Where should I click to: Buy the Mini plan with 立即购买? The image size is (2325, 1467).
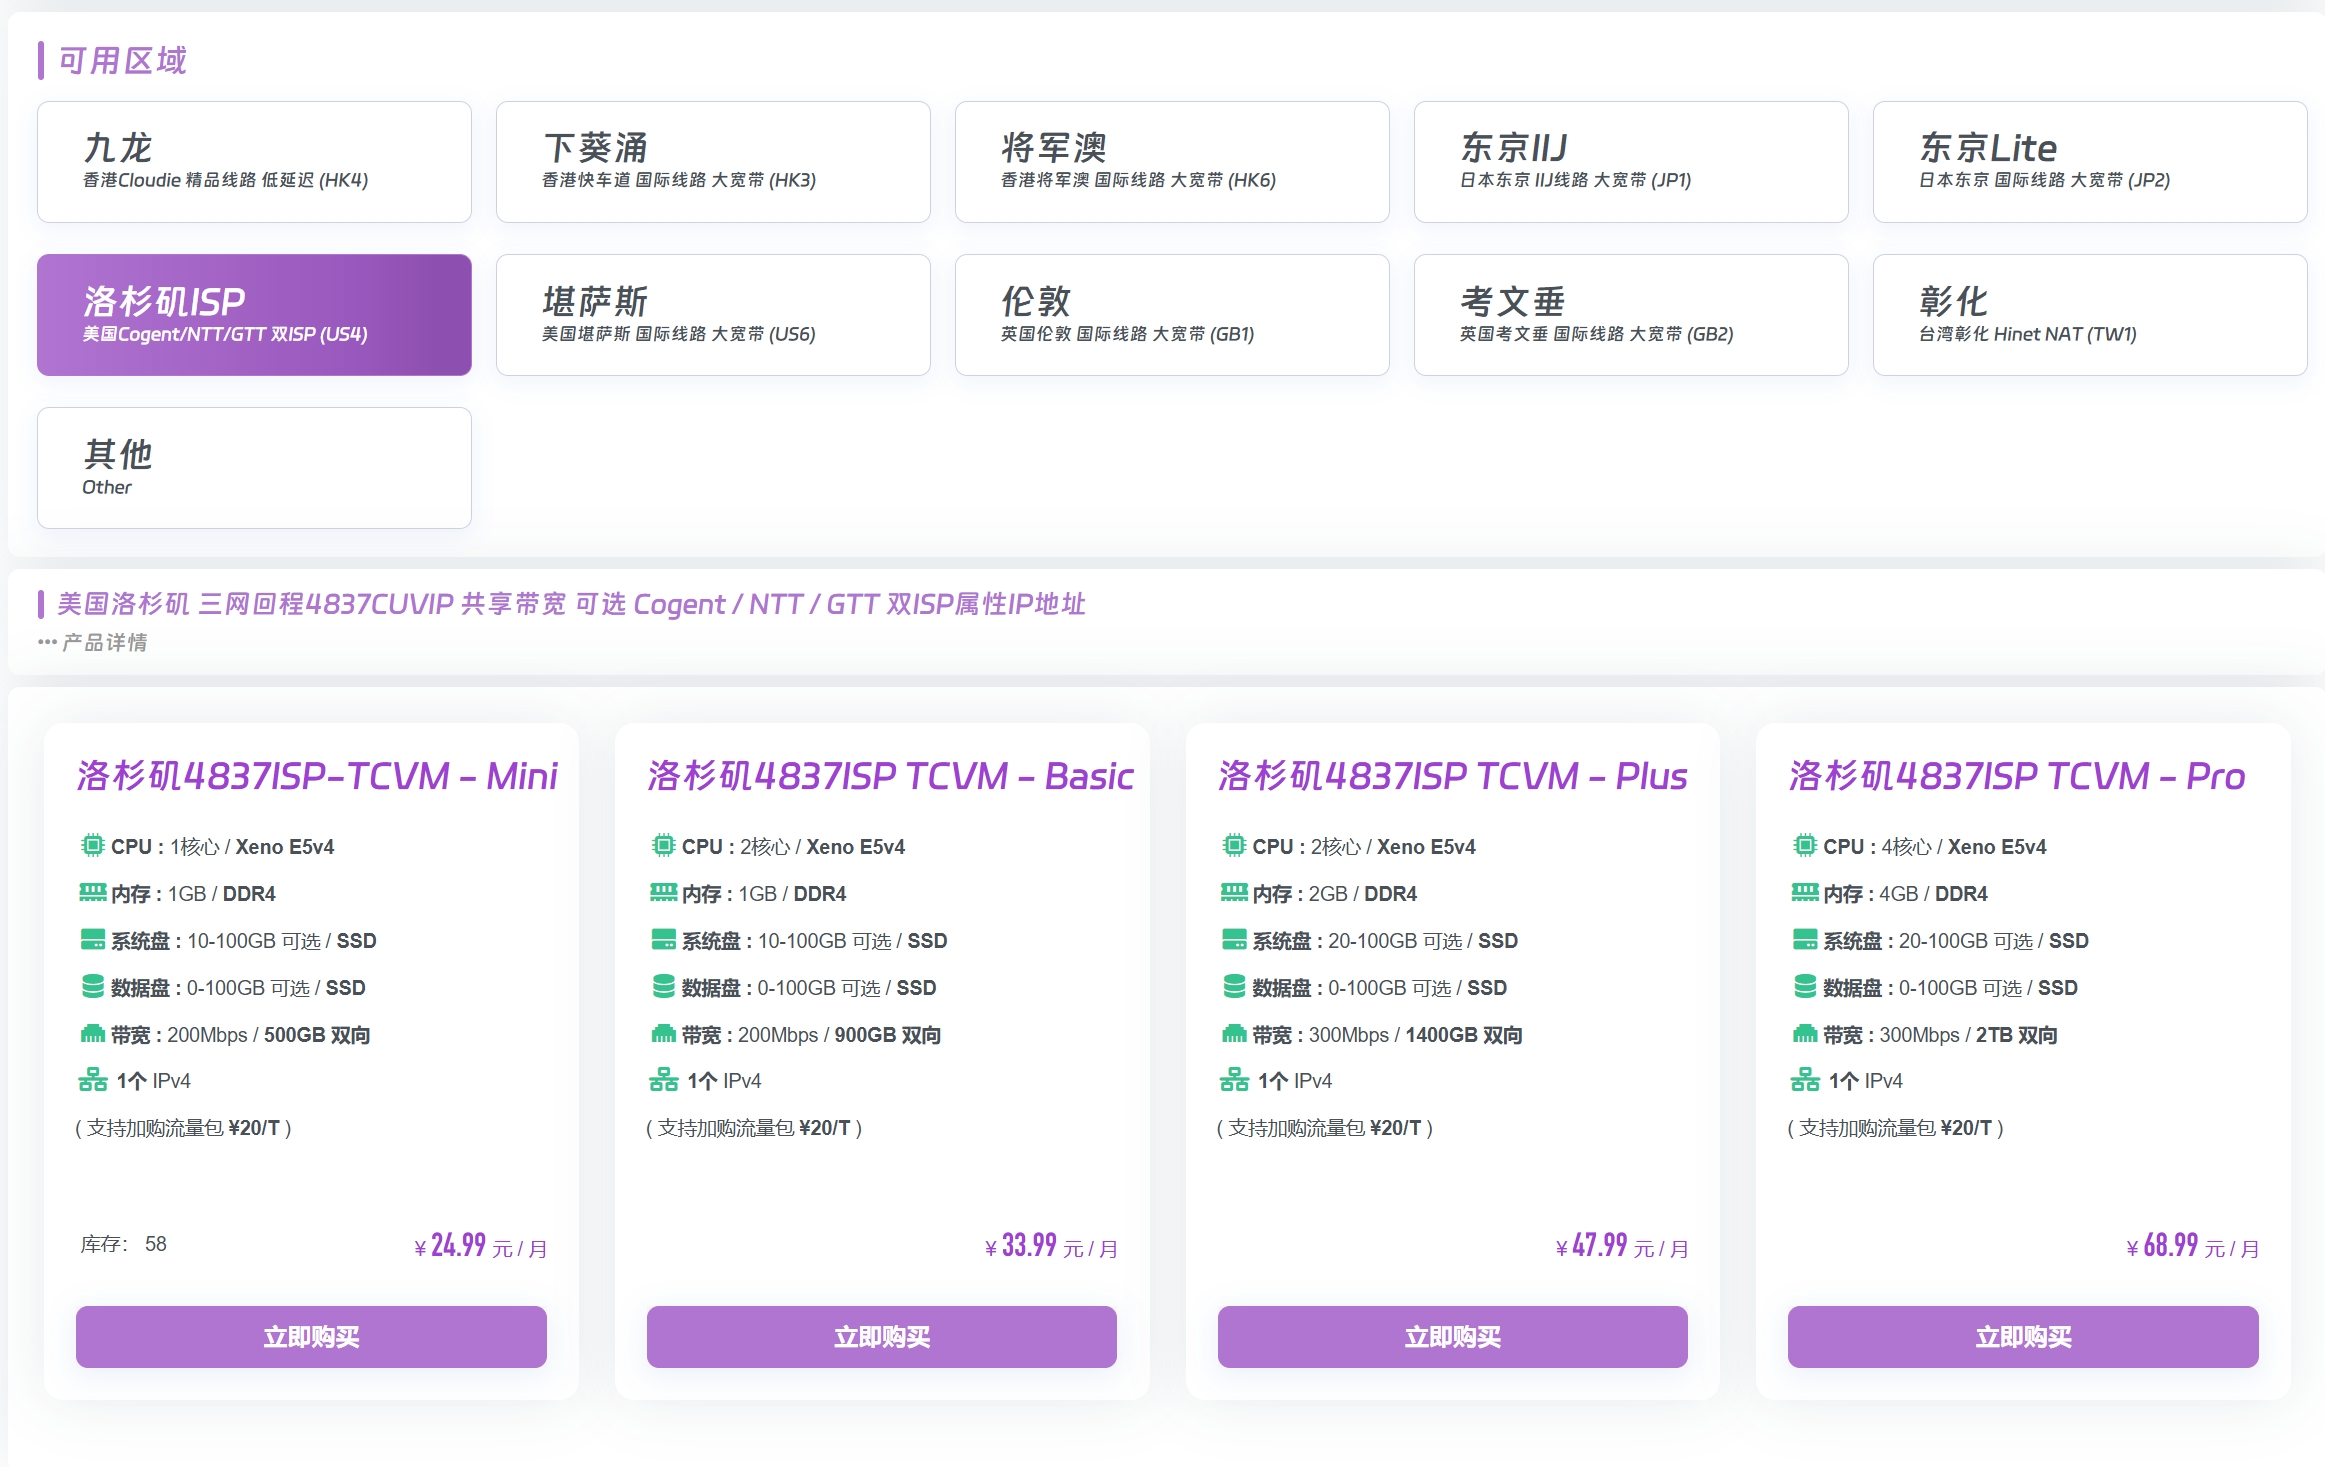click(311, 1337)
